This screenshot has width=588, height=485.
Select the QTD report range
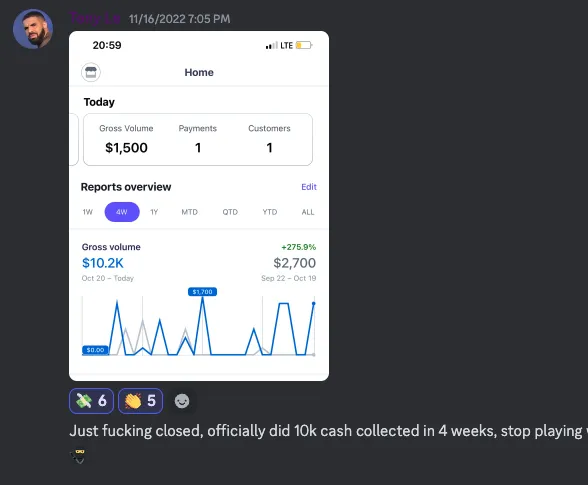230,212
